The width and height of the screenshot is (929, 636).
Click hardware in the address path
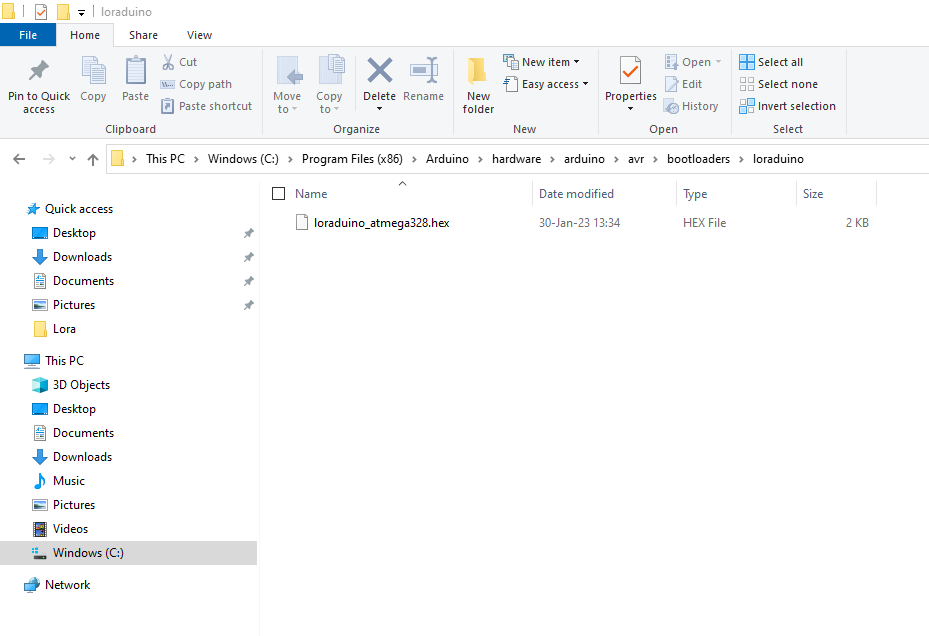coord(516,159)
